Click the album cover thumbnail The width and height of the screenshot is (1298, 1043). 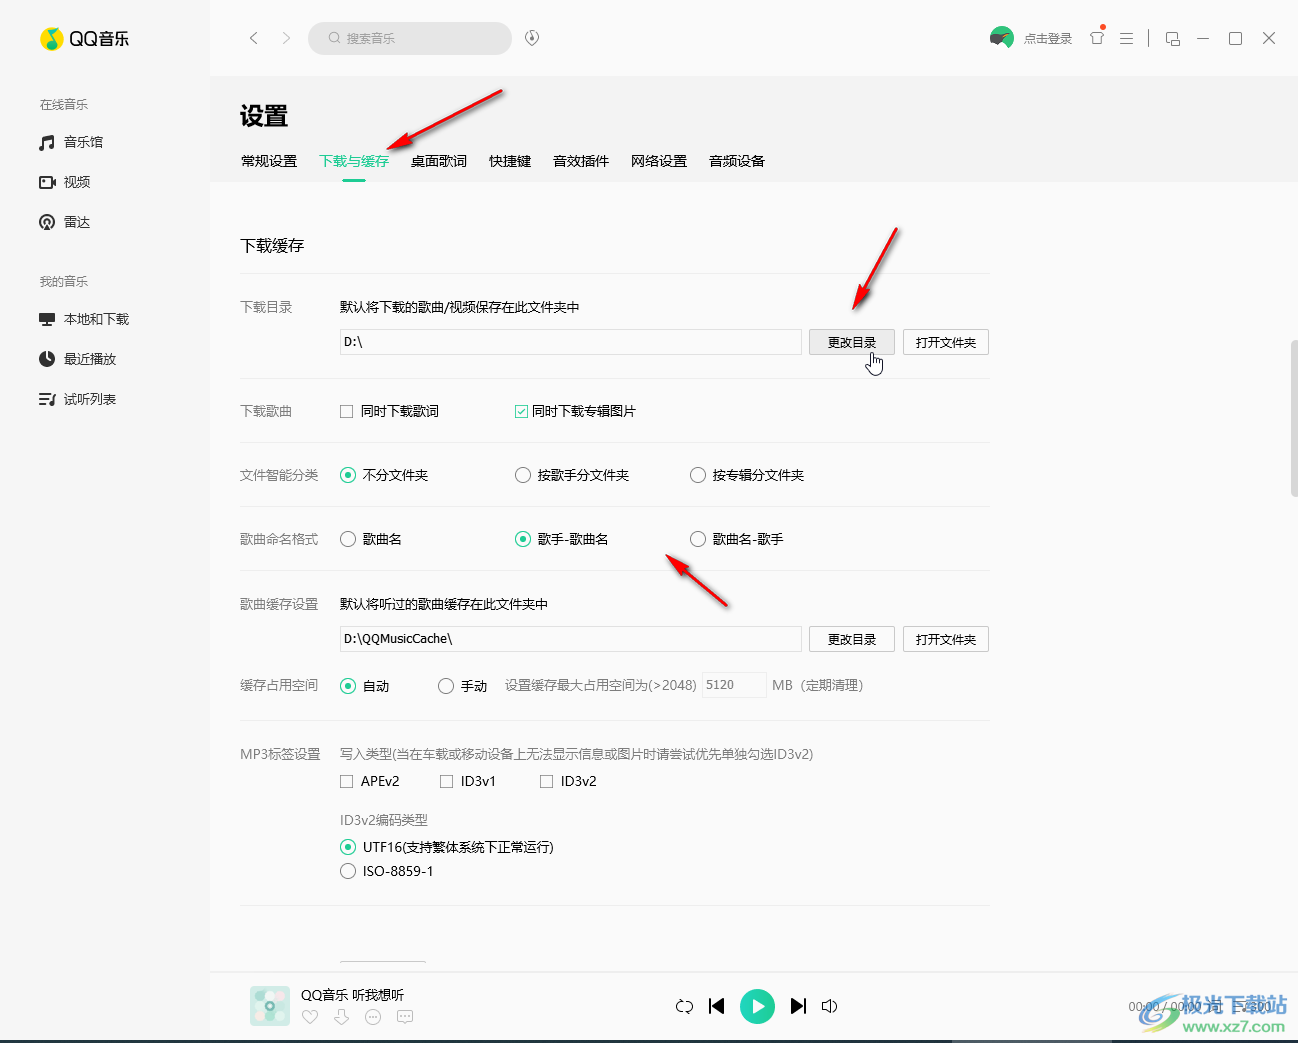(x=270, y=1006)
